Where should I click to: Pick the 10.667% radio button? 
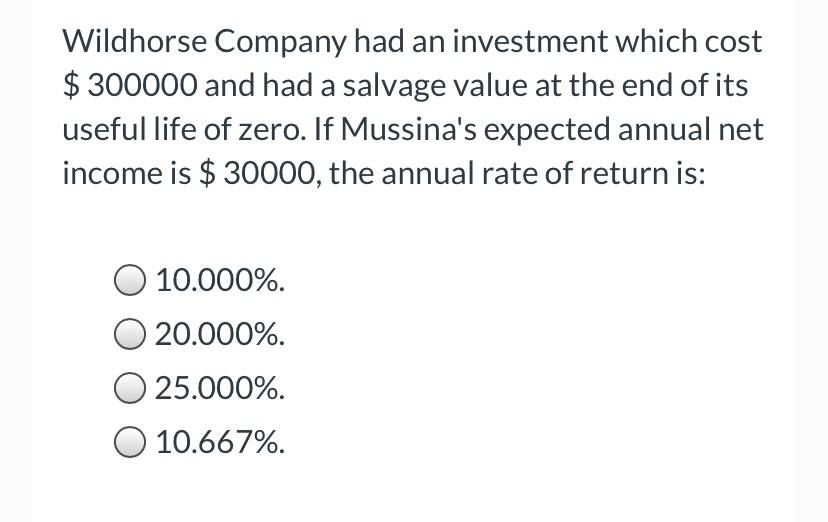tap(129, 442)
